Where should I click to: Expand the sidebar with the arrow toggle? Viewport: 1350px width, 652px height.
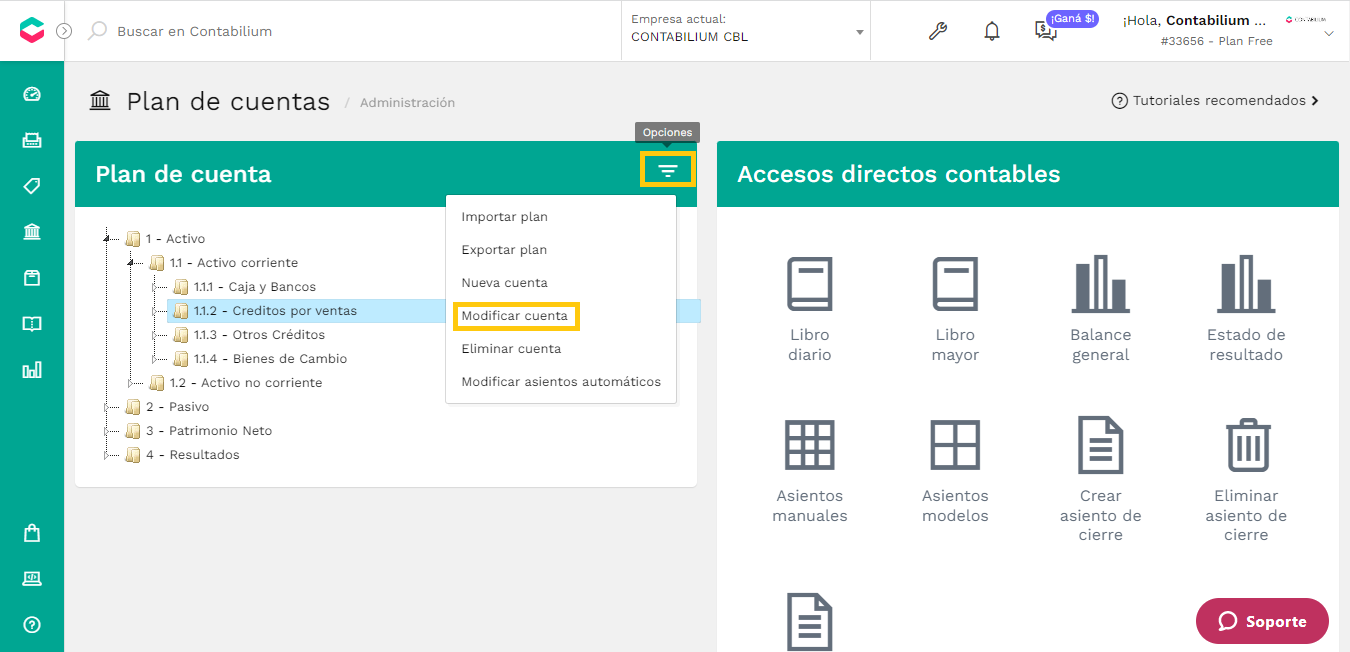[x=64, y=31]
